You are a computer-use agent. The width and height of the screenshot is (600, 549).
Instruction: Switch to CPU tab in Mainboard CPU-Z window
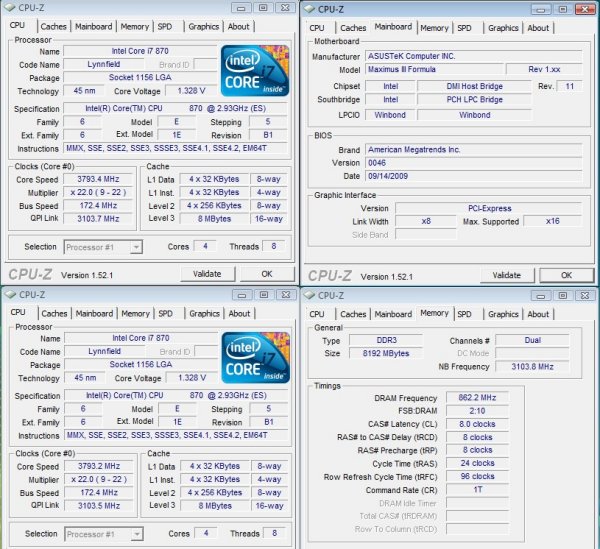[x=317, y=28]
